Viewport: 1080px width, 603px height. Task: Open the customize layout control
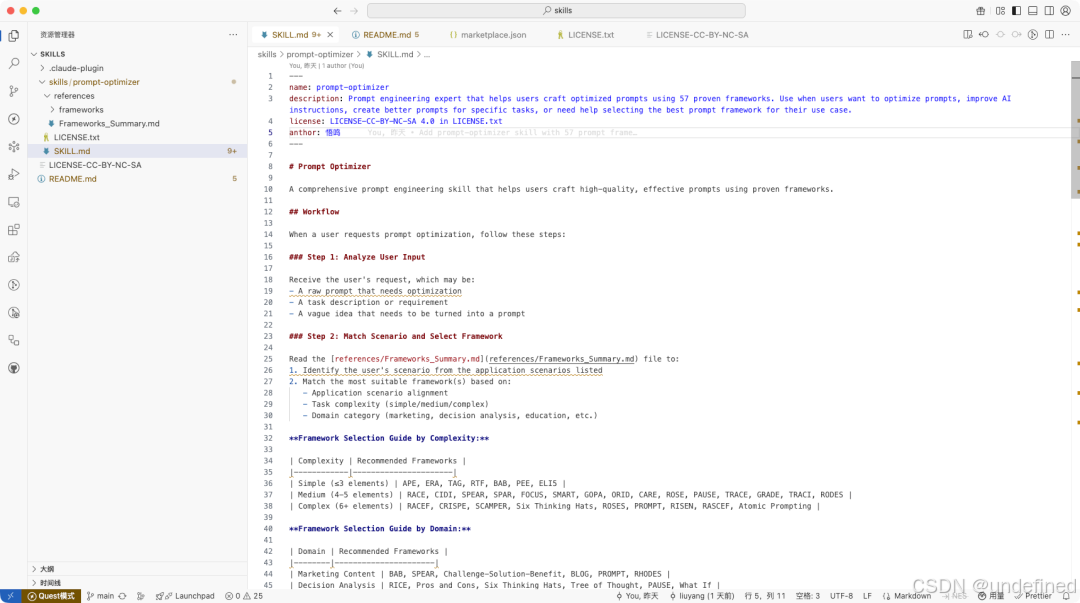click(x=1000, y=10)
